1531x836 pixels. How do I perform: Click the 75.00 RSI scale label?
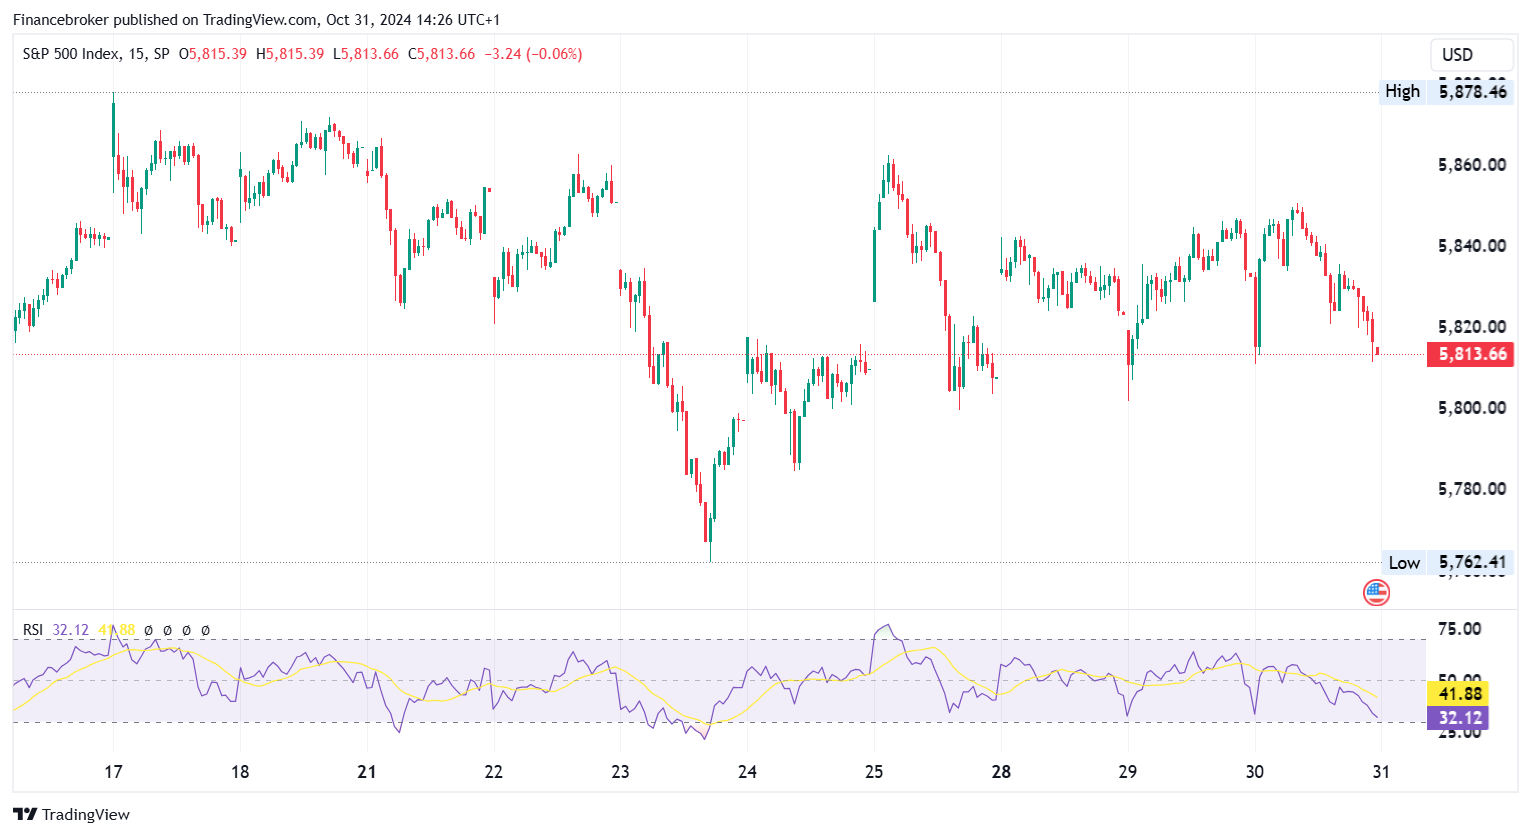(1459, 629)
